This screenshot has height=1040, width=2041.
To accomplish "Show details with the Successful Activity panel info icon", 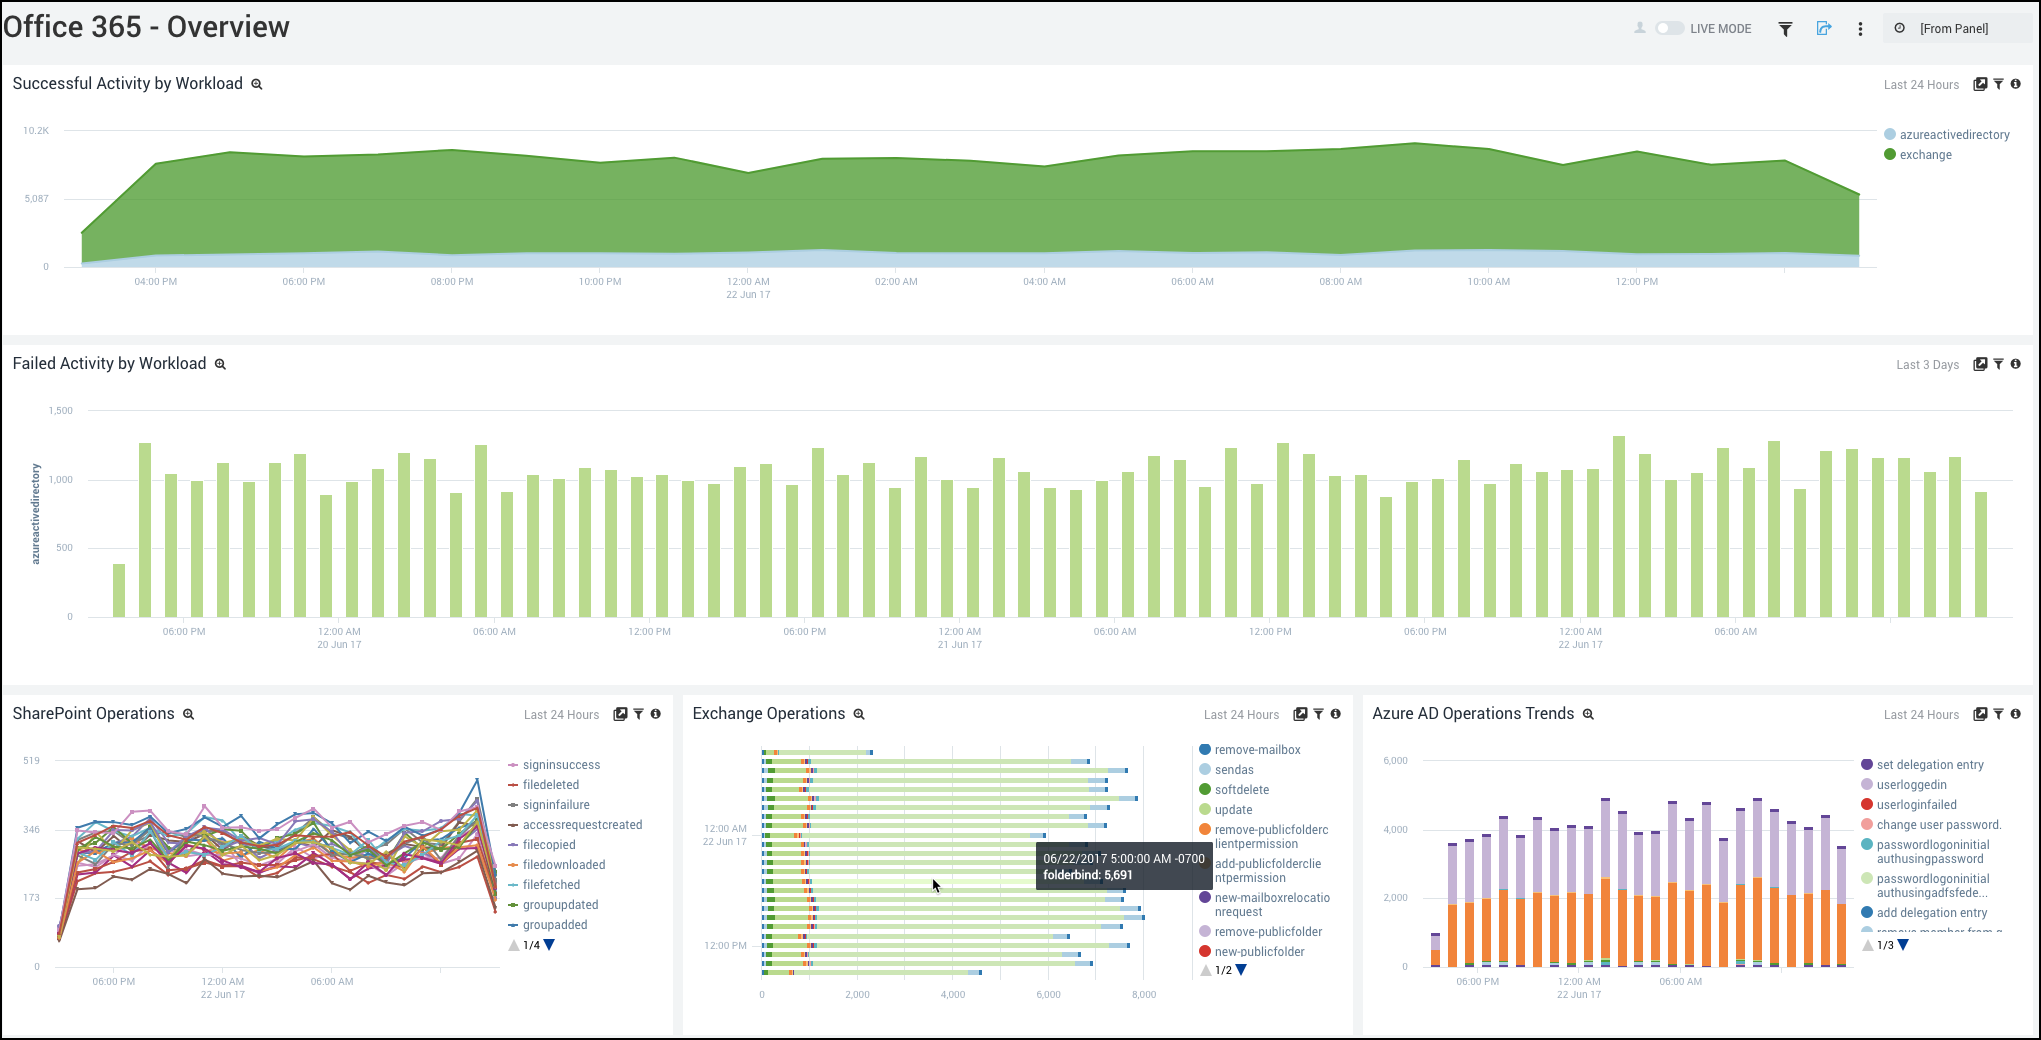I will (x=2017, y=84).
